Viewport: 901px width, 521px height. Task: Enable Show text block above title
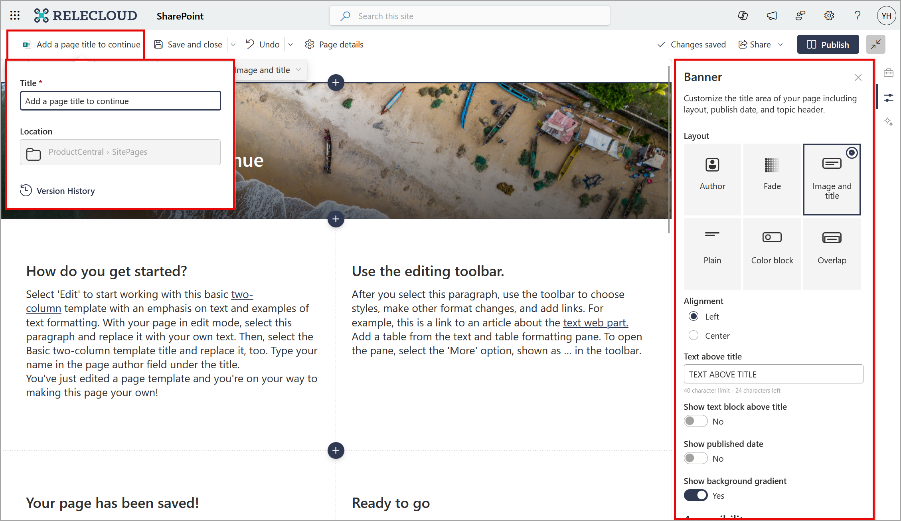click(695, 422)
